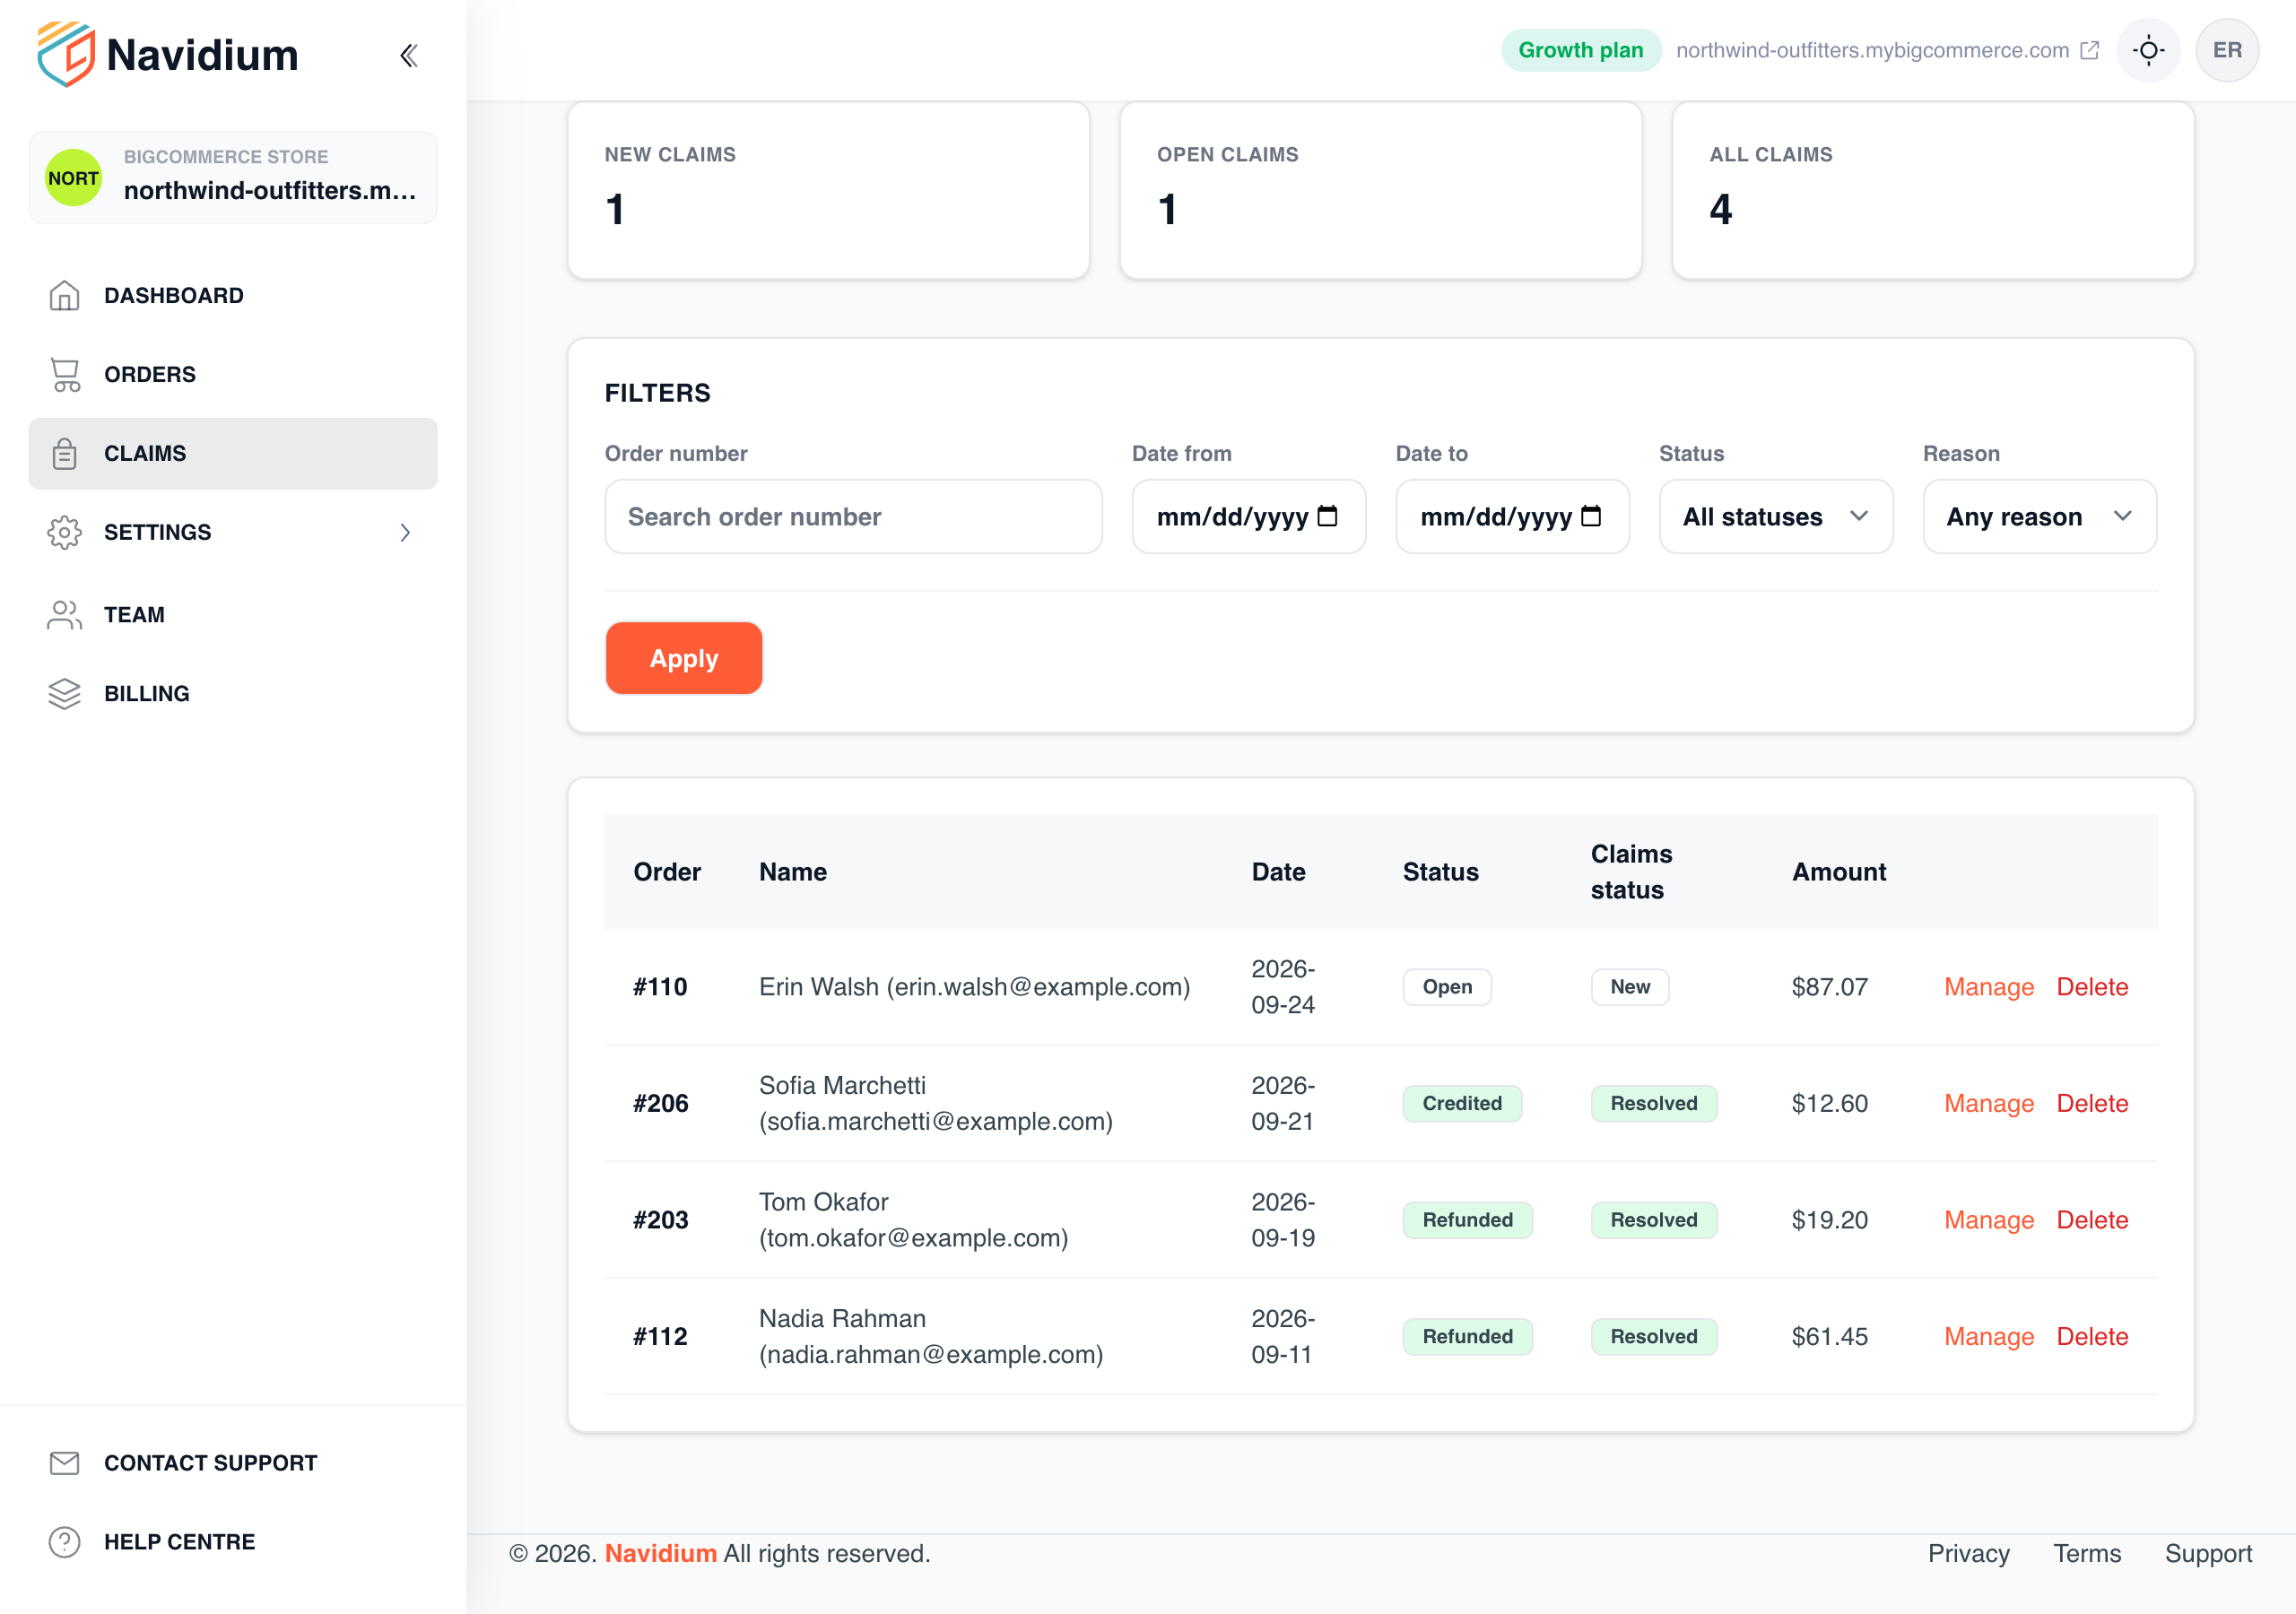Click the New Claims summary card
Image resolution: width=2296 pixels, height=1614 pixels.
pos(828,190)
